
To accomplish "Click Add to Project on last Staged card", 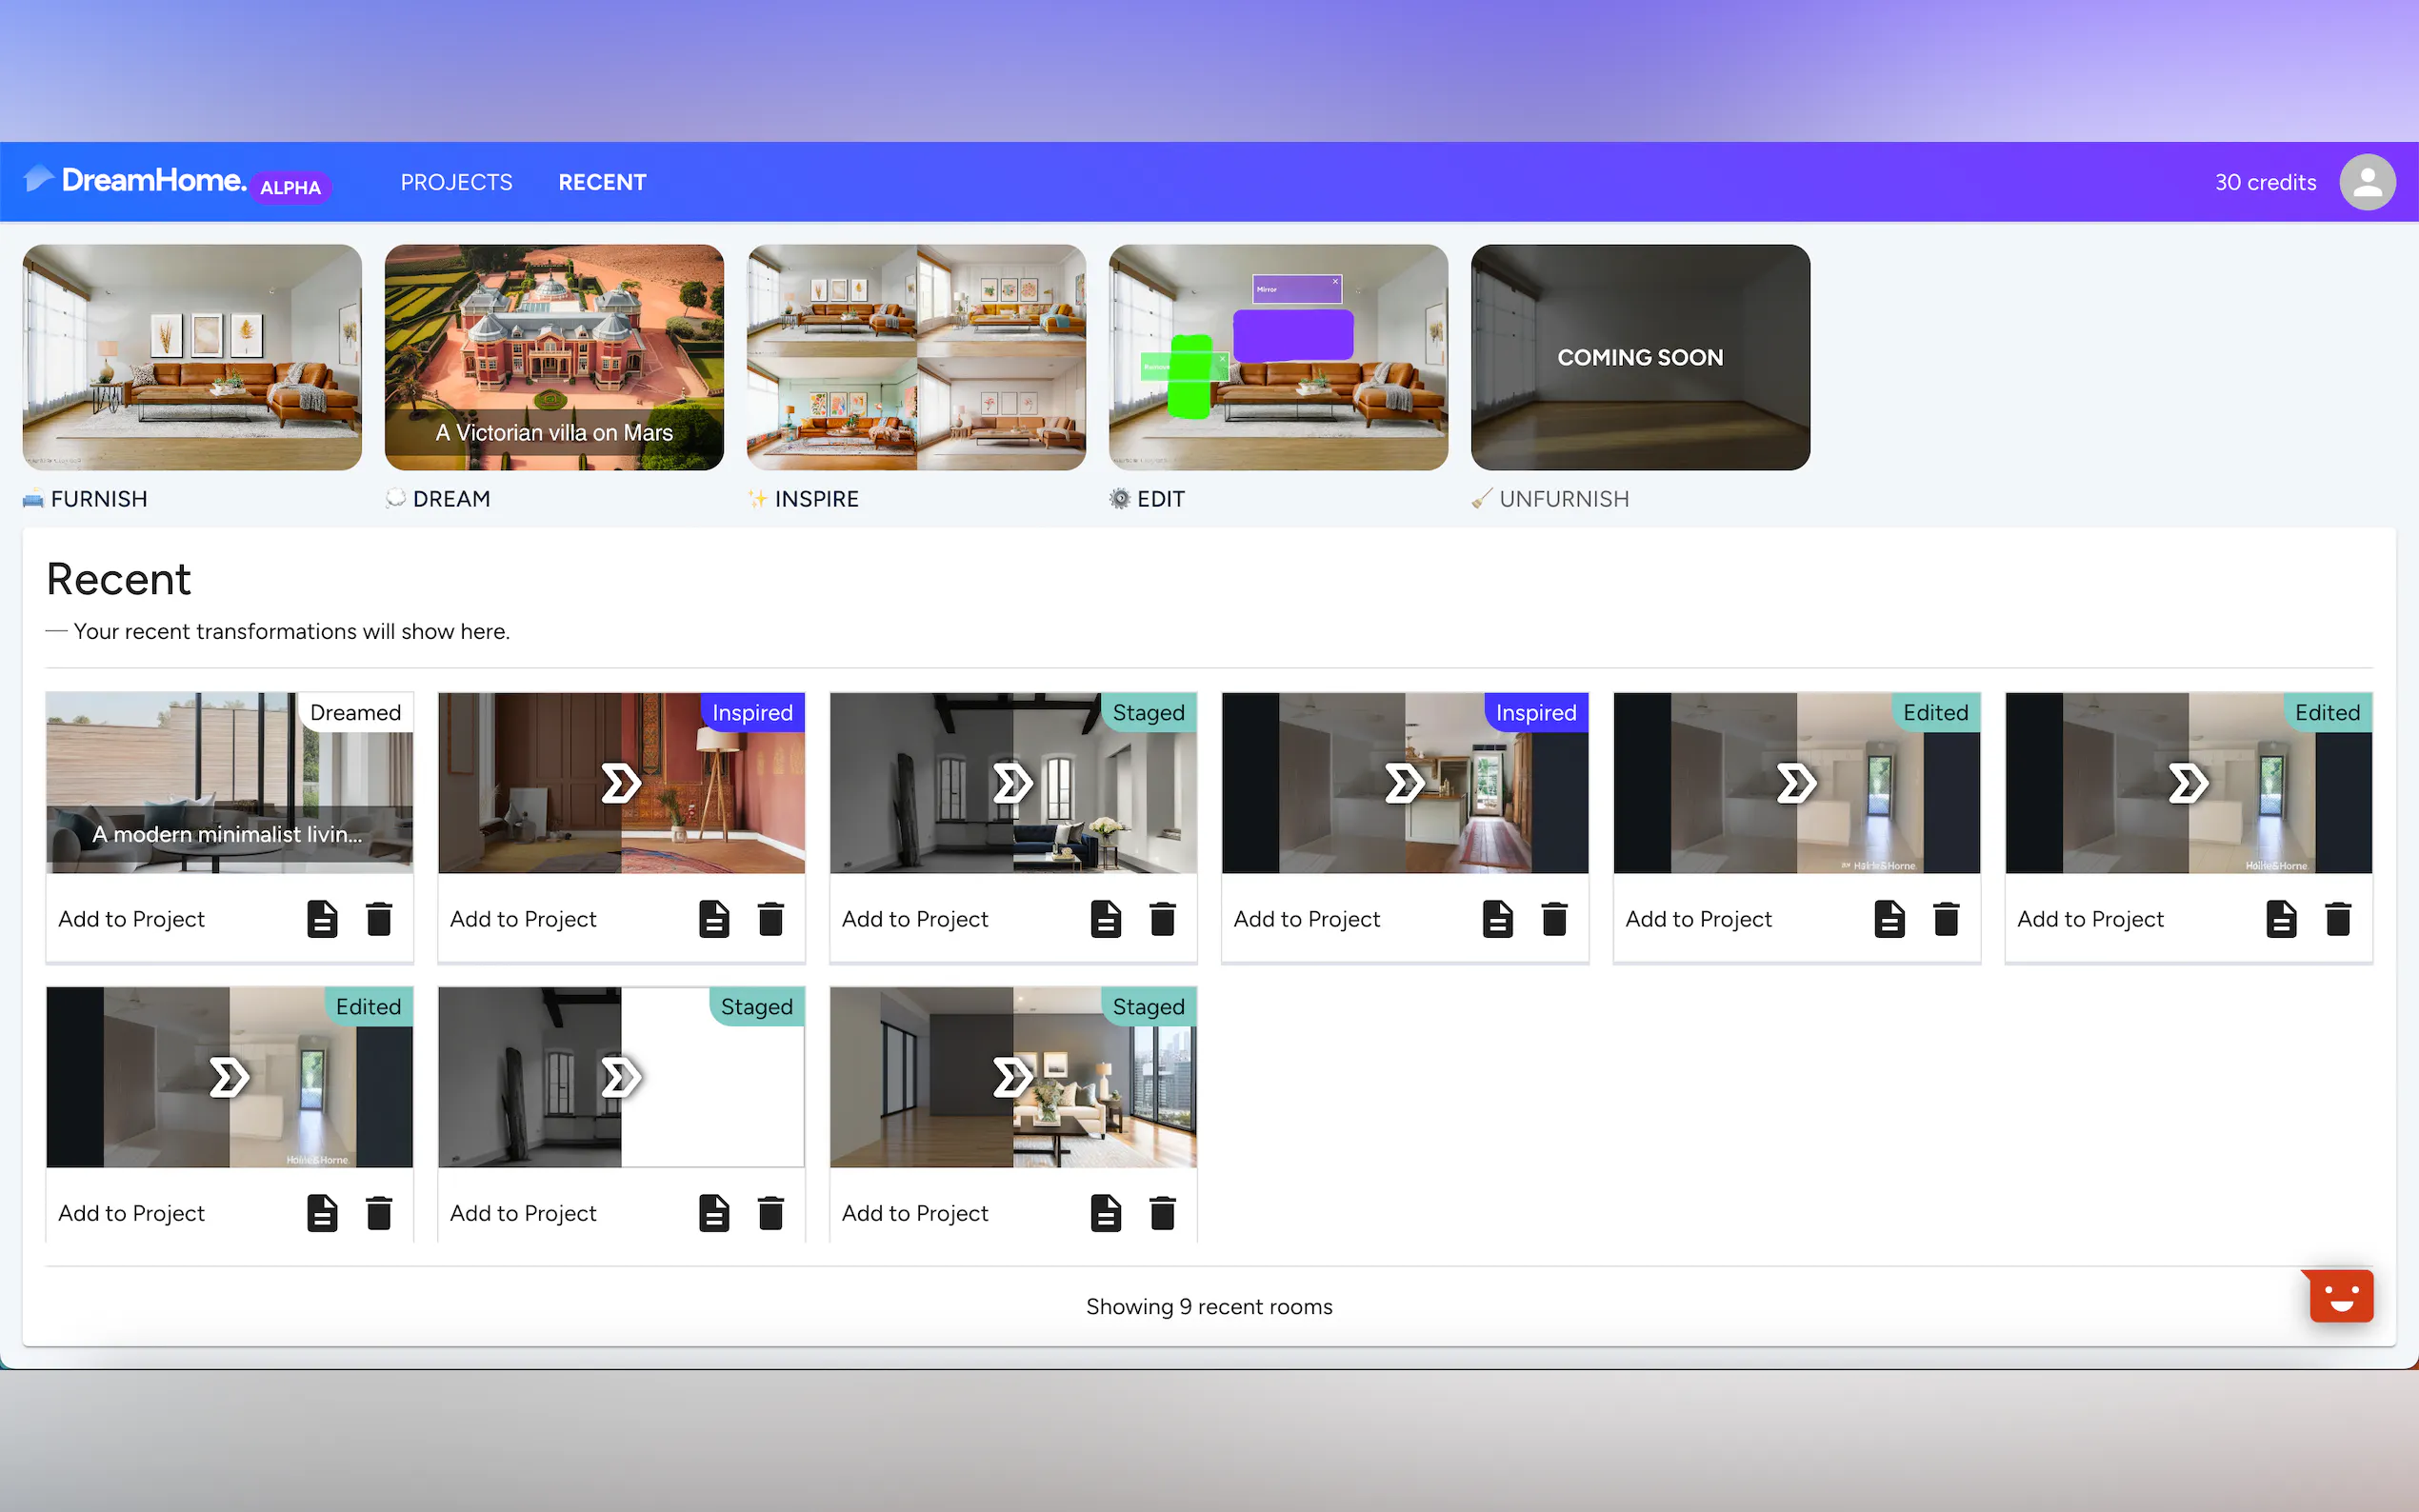I will pyautogui.click(x=914, y=1213).
